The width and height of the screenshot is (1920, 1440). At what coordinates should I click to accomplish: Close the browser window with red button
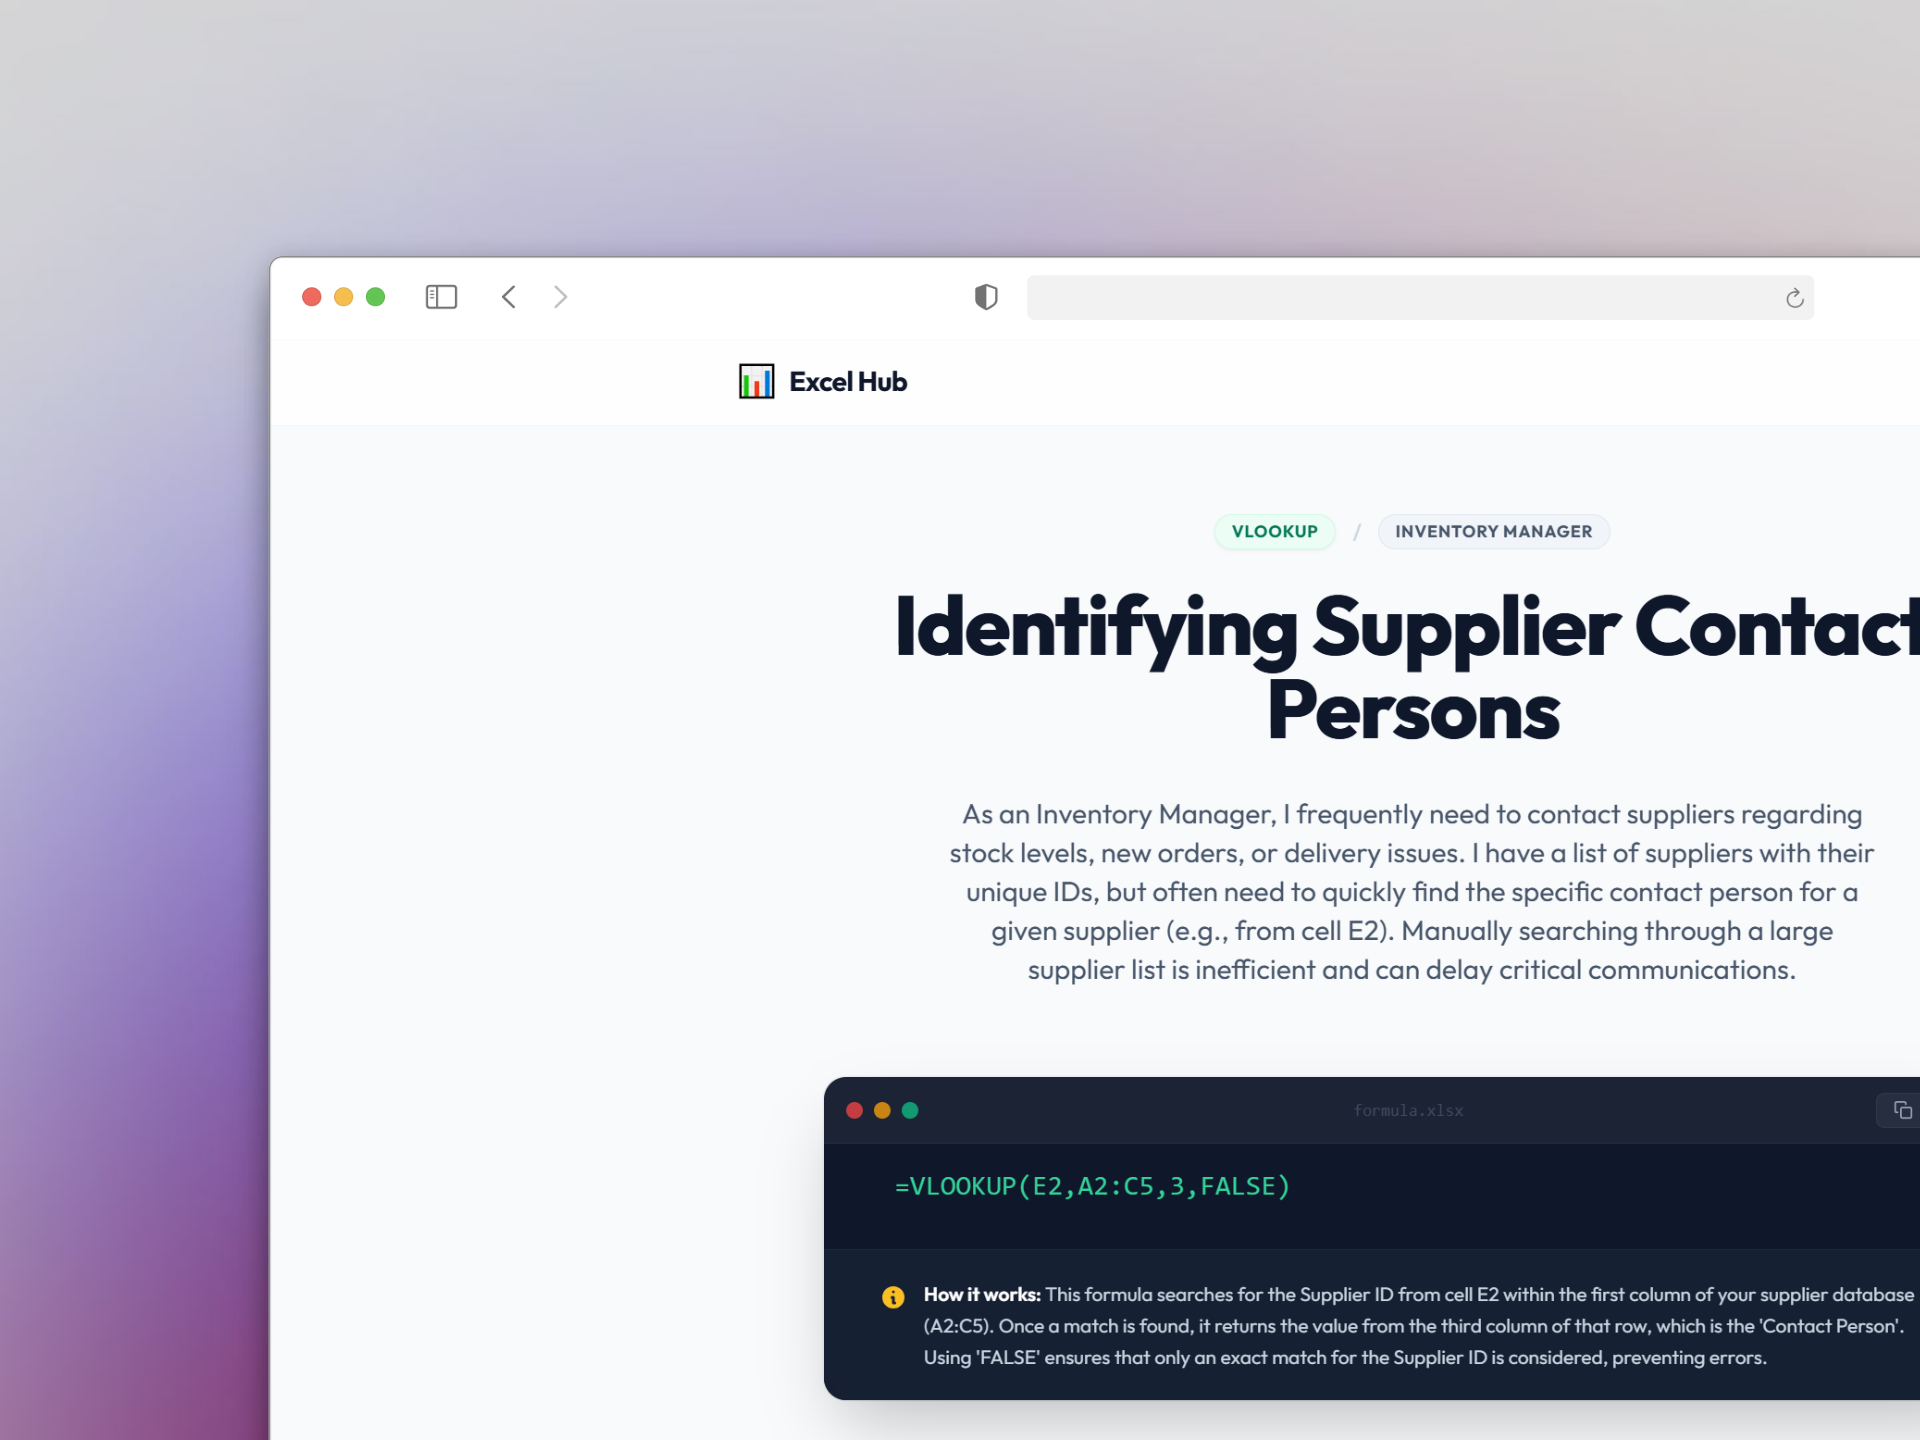[311, 297]
